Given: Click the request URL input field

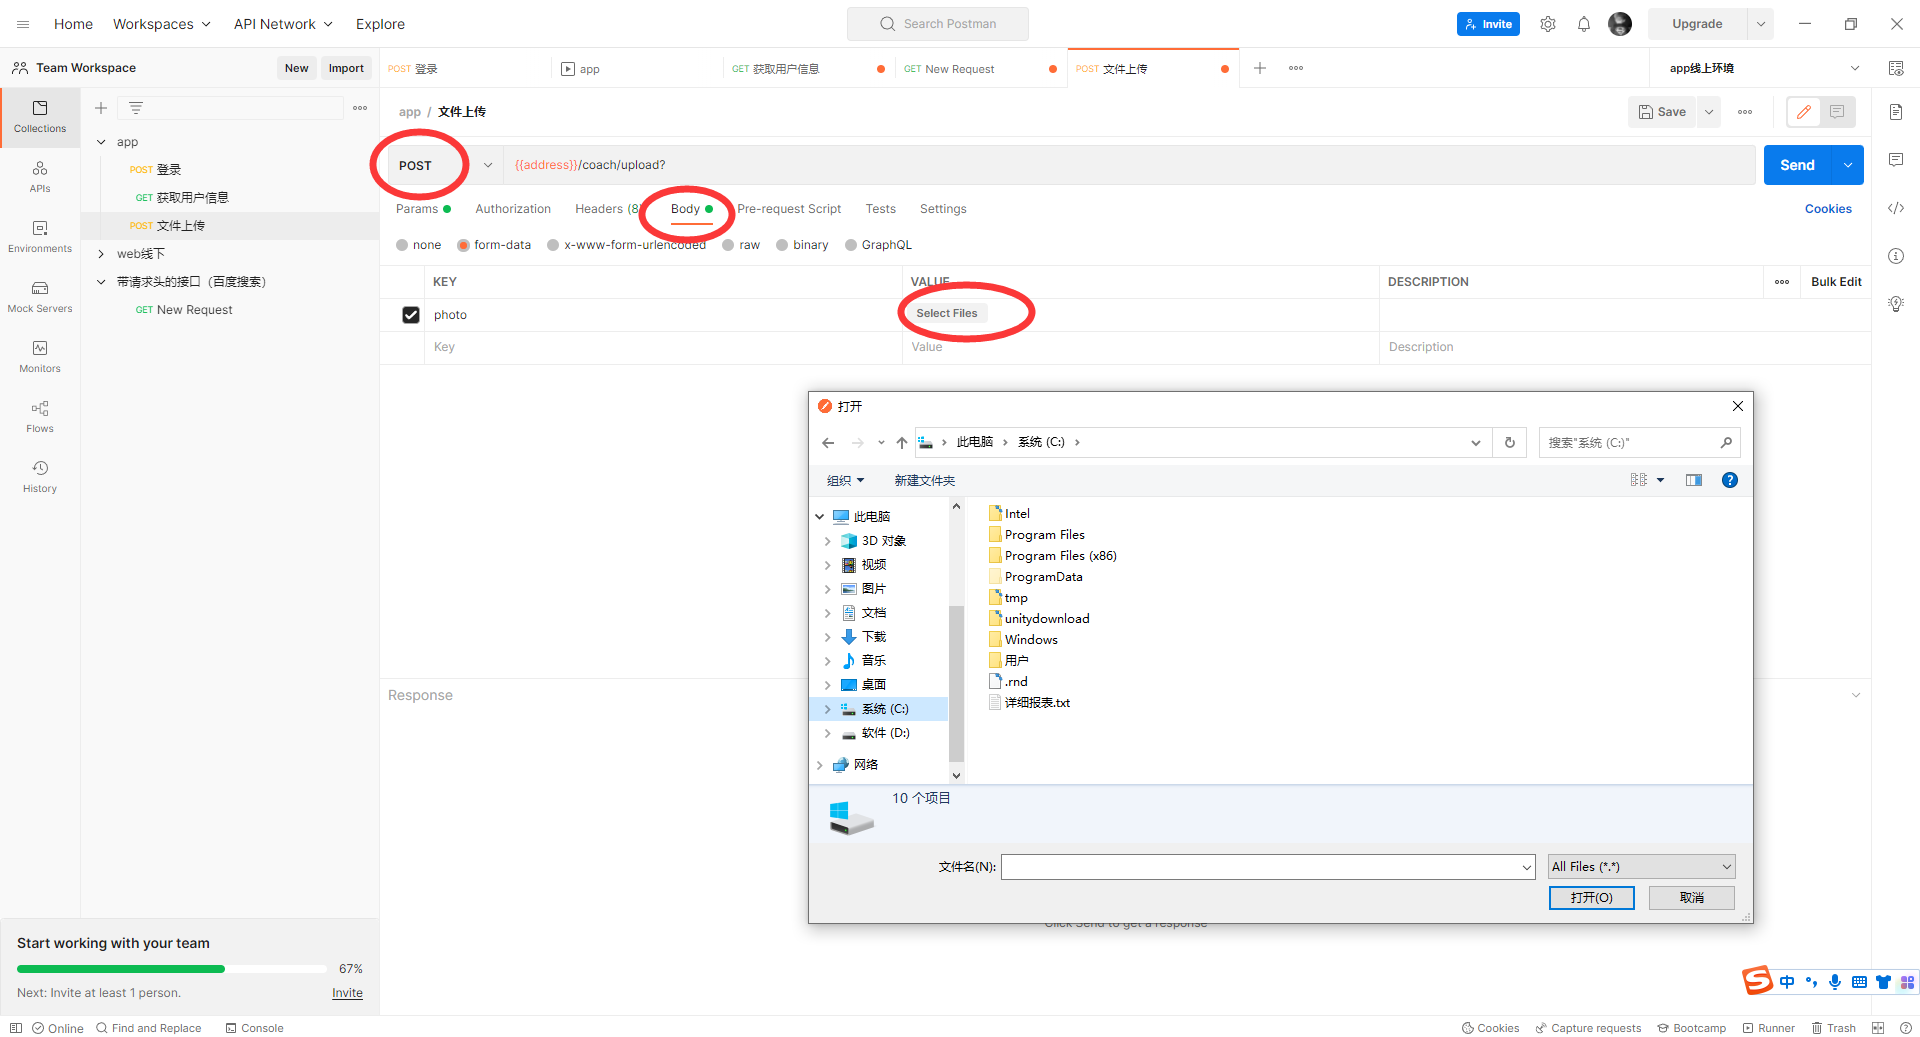Looking at the screenshot, I should (x=1130, y=165).
